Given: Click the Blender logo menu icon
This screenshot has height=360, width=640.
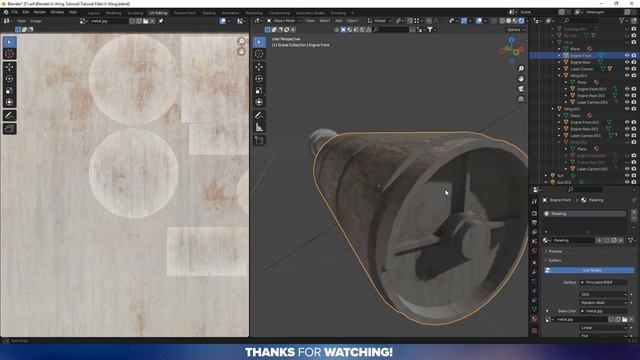Looking at the screenshot, I should click(6, 12).
